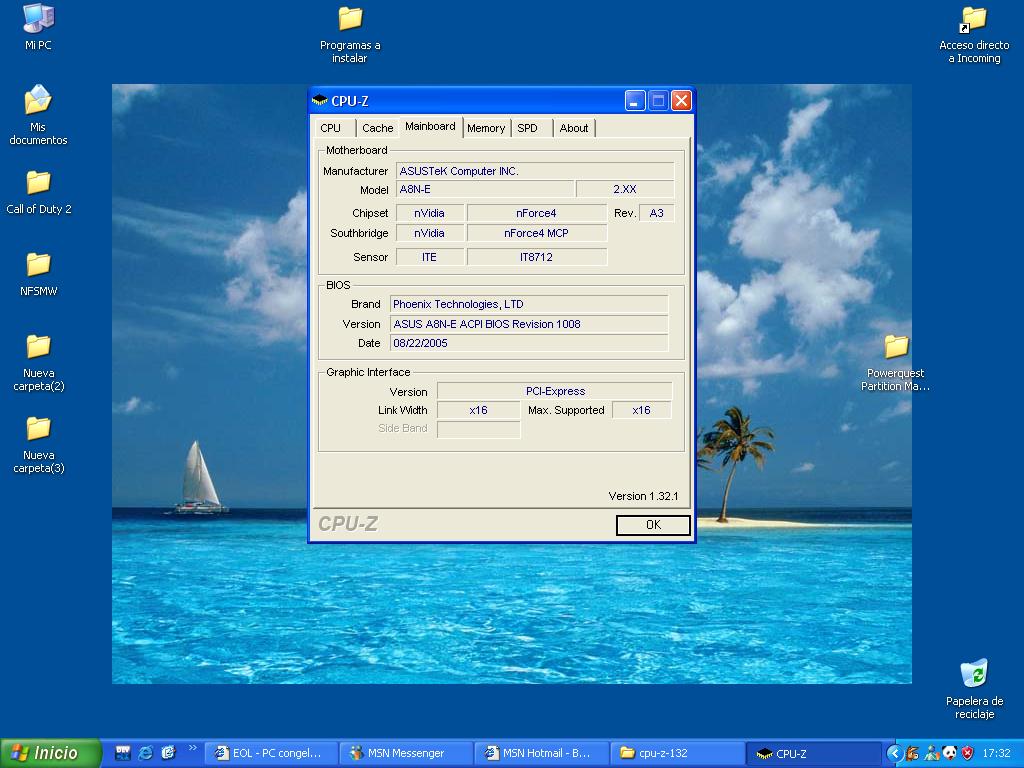
Task: Select the NFSMW desktop folder
Action: coord(39,274)
